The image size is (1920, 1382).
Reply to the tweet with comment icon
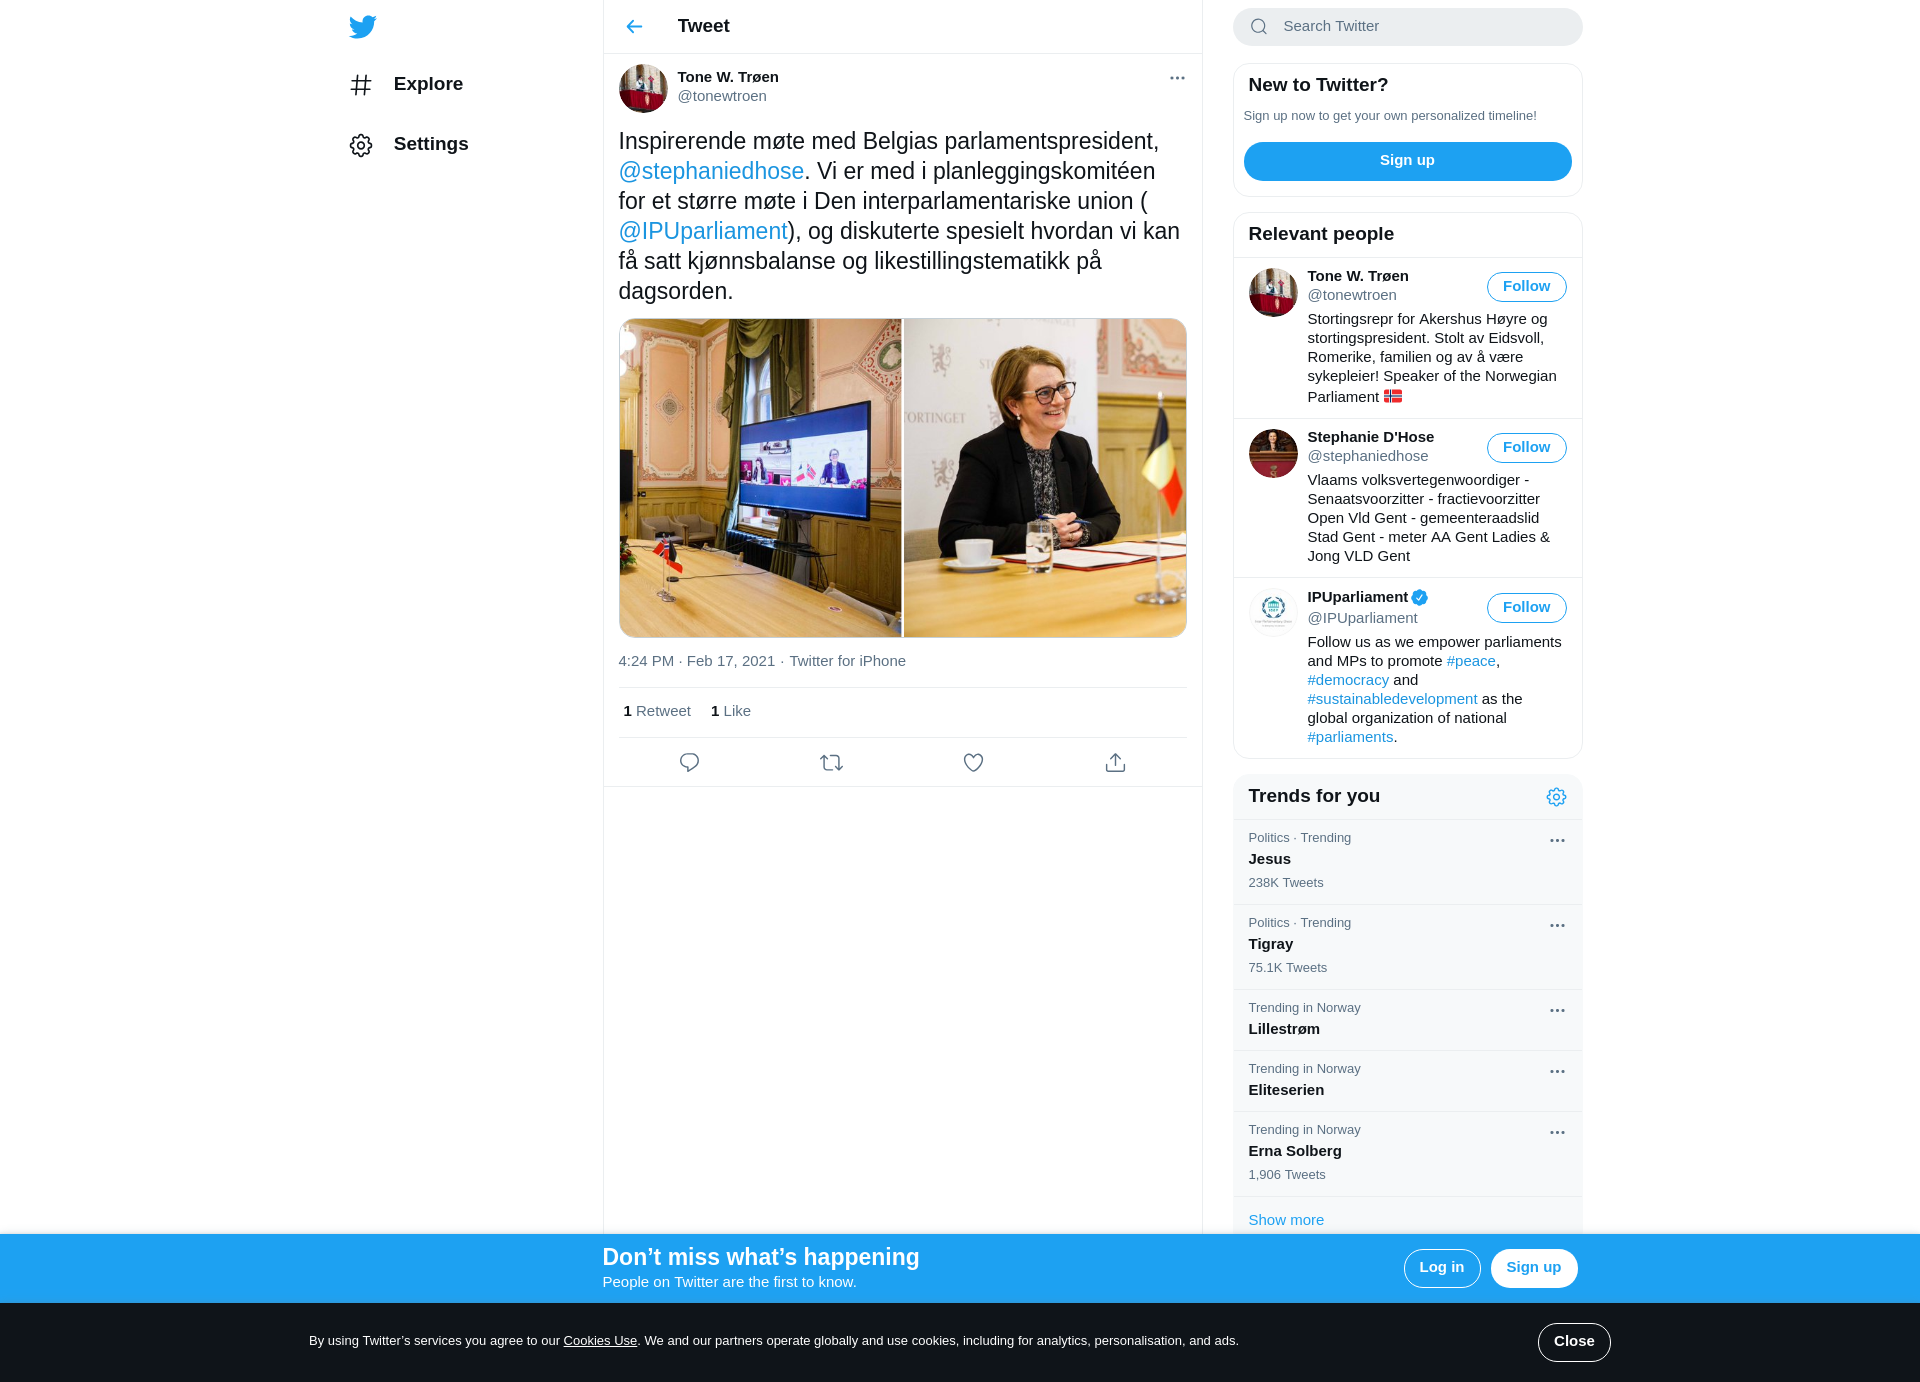[x=689, y=762]
